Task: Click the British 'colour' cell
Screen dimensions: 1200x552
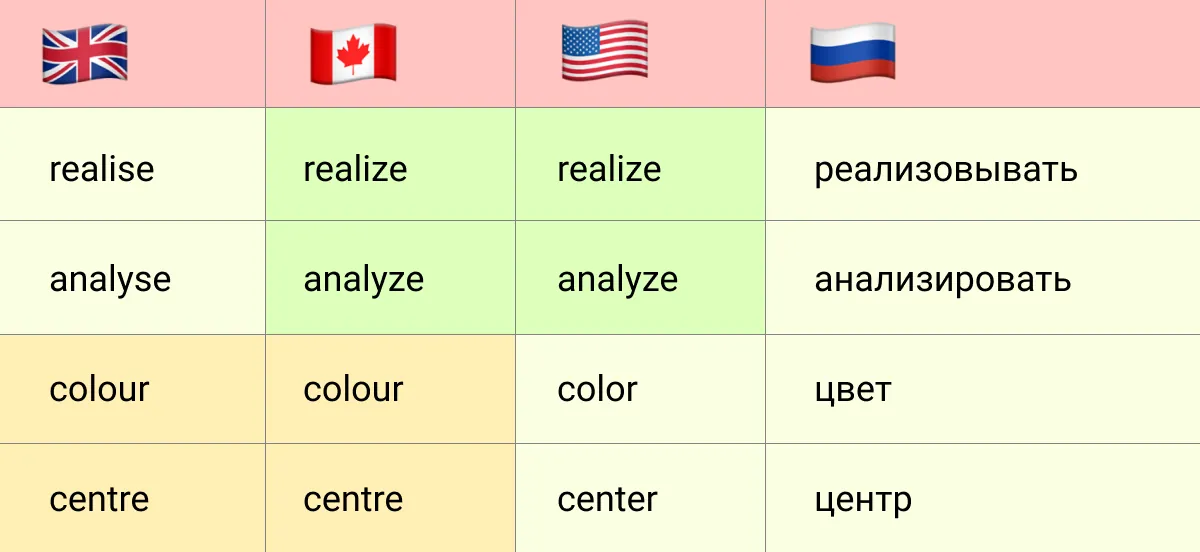Action: pos(132,388)
